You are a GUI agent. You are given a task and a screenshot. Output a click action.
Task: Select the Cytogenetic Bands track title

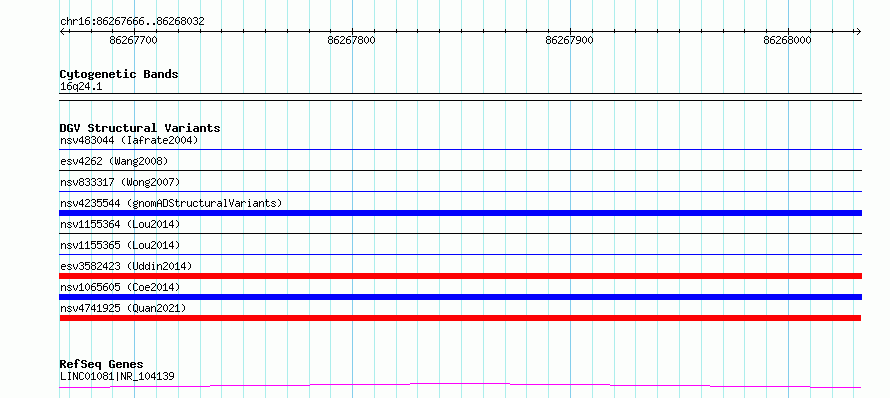119,74
